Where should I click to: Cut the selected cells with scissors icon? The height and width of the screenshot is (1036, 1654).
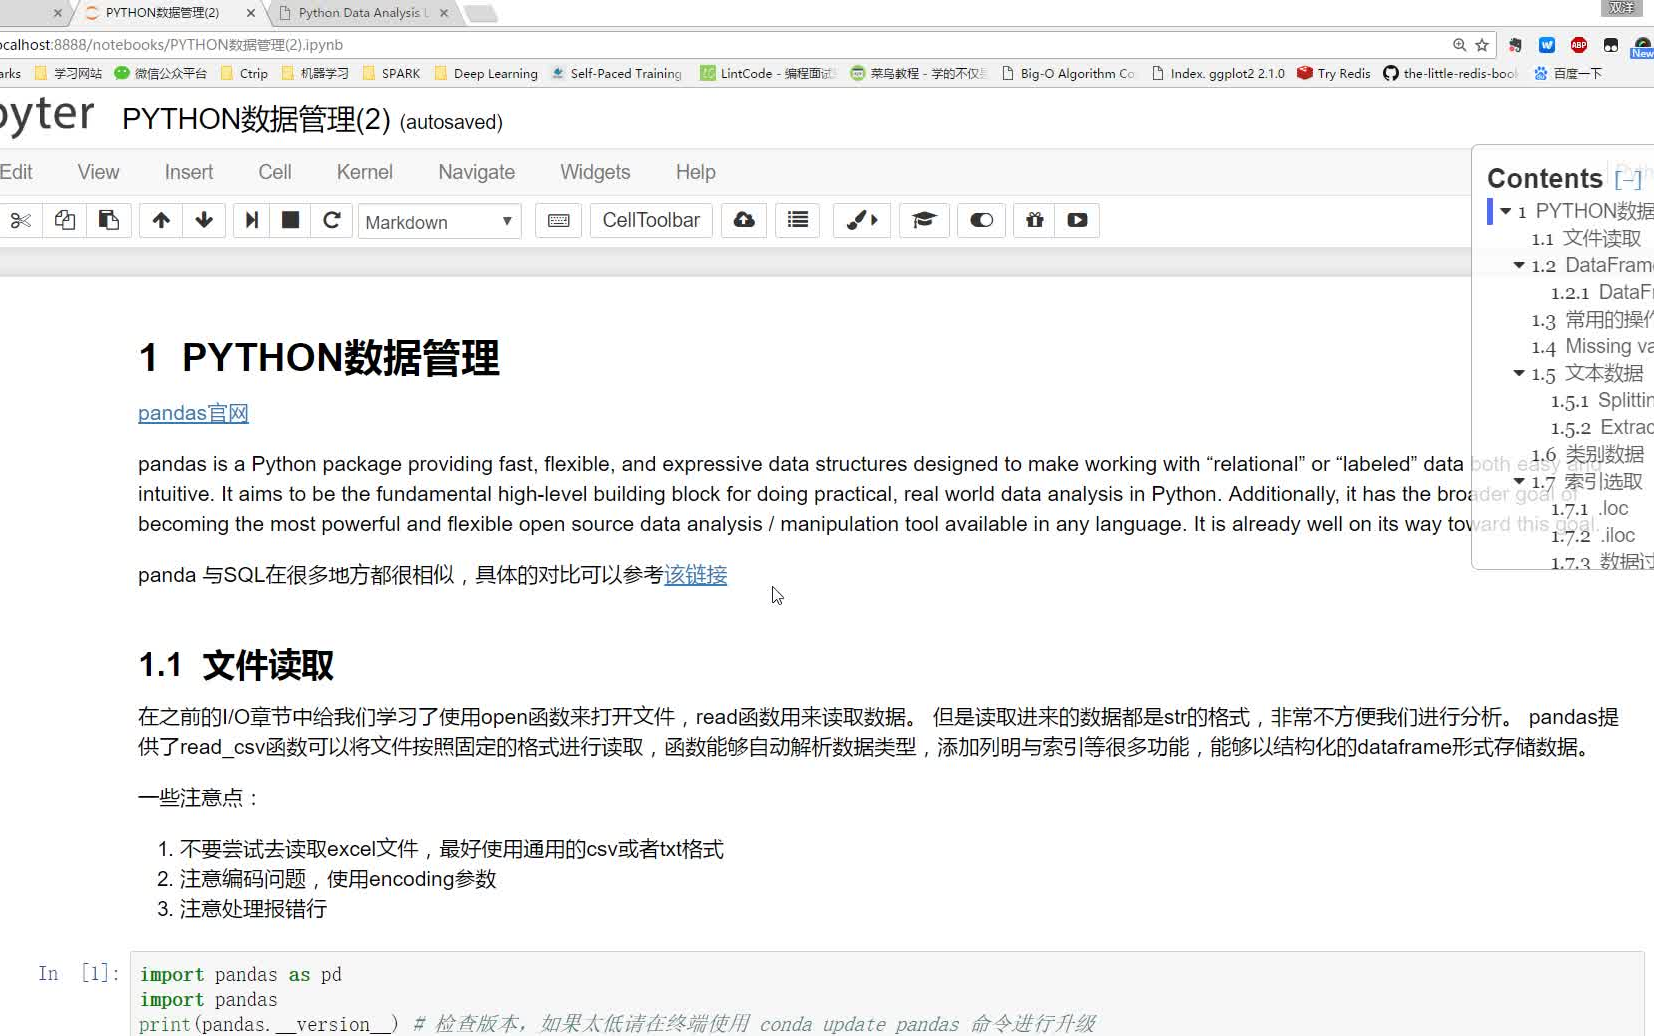[x=21, y=221]
